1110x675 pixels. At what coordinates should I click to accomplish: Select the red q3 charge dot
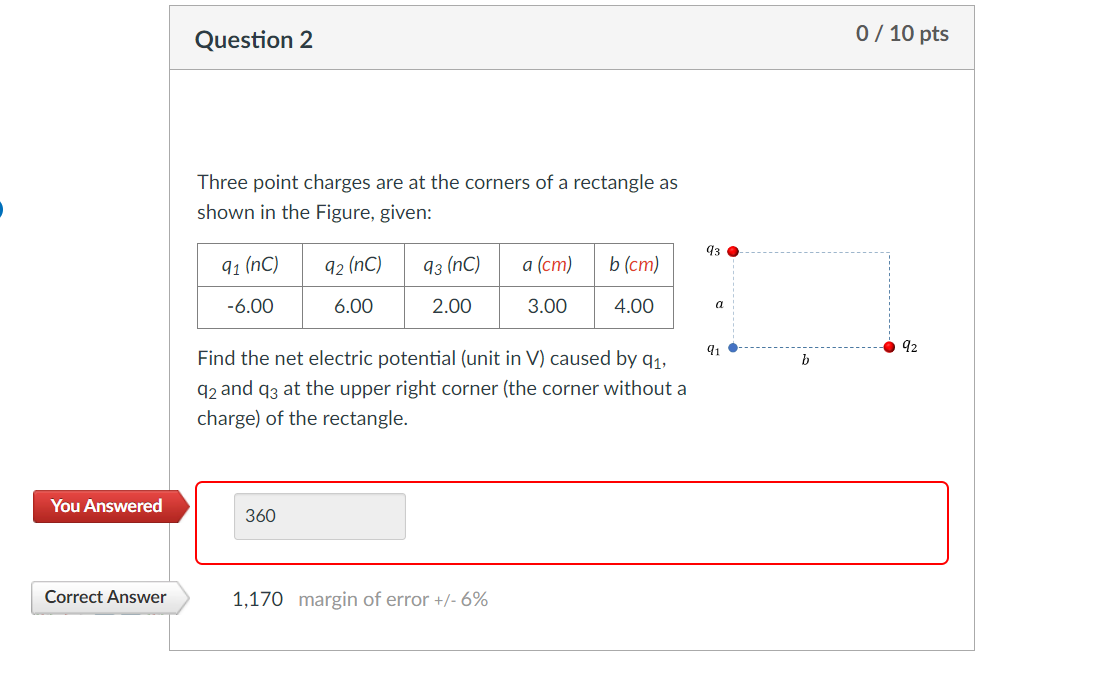pos(733,251)
